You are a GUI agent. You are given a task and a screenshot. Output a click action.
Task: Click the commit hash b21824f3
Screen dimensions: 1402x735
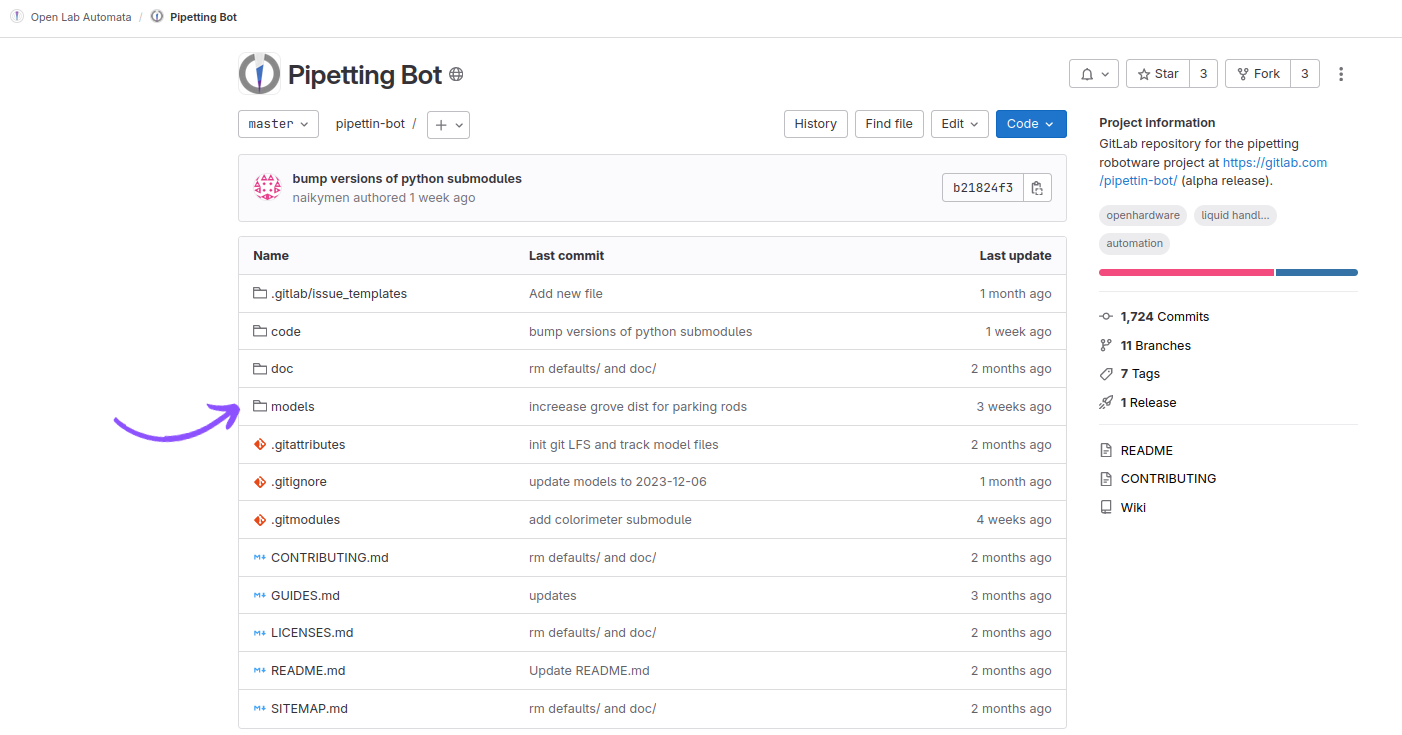coord(983,188)
